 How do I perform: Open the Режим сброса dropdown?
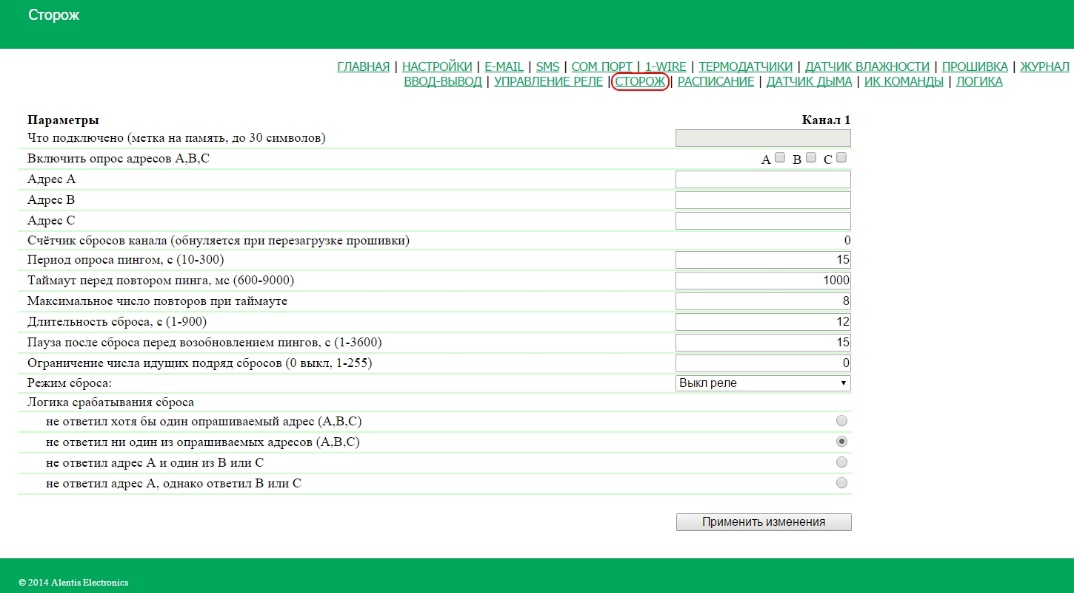(x=763, y=383)
